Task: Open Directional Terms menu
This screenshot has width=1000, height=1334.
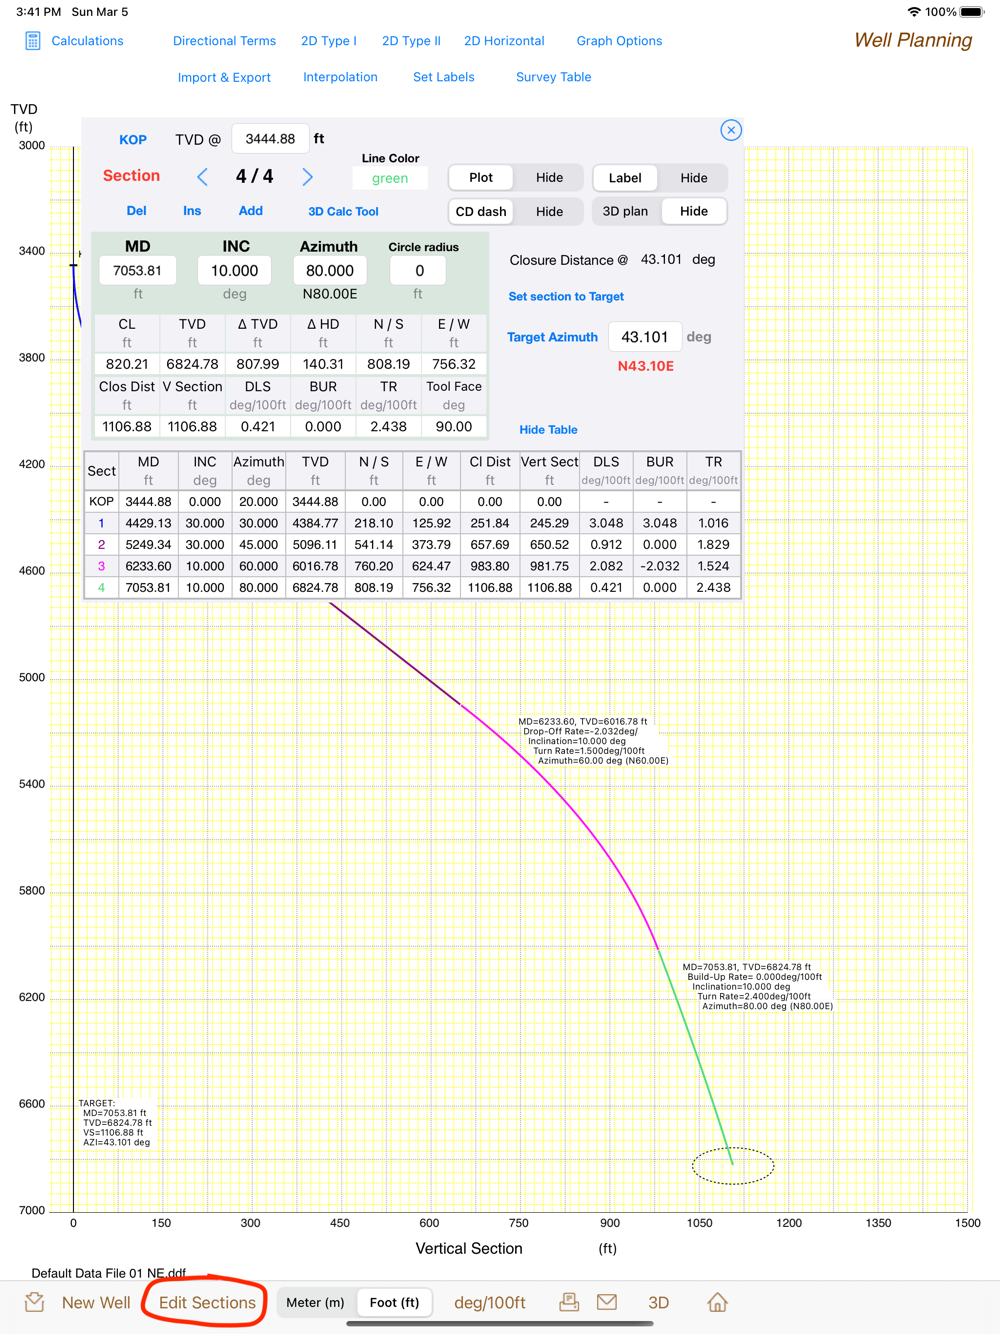Action: 224,41
